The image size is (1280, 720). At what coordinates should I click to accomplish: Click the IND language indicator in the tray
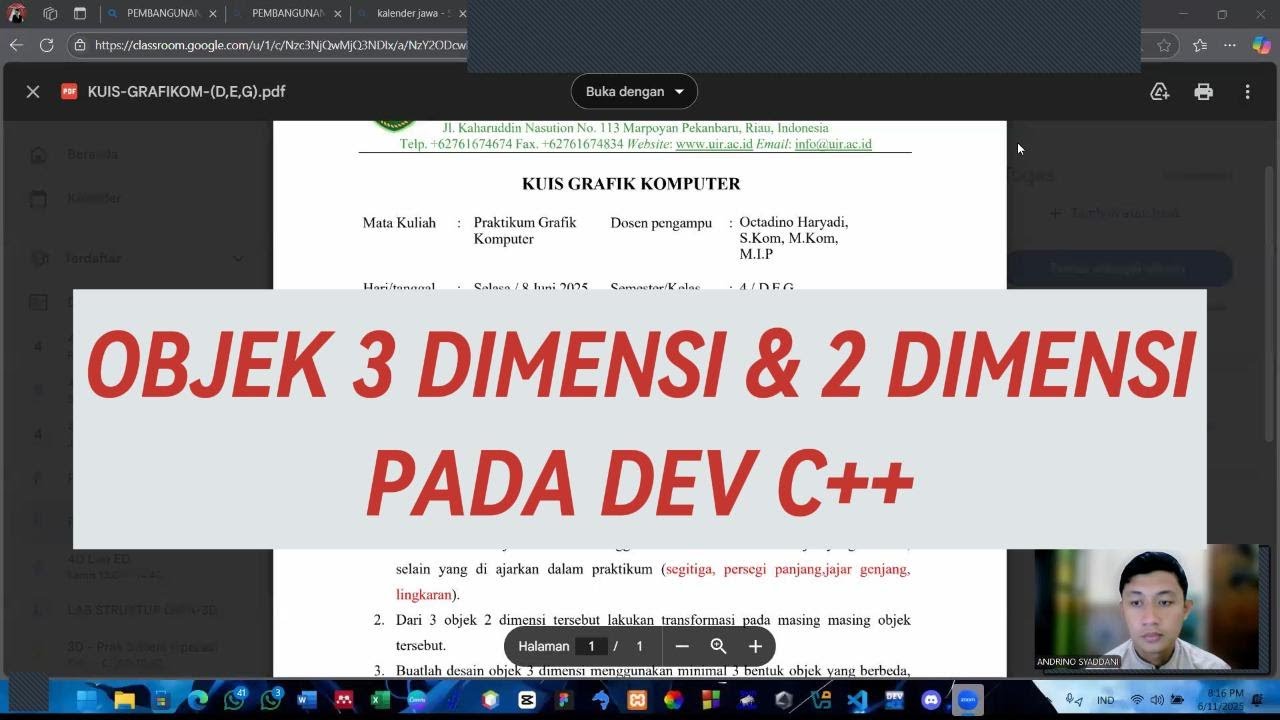point(1105,700)
